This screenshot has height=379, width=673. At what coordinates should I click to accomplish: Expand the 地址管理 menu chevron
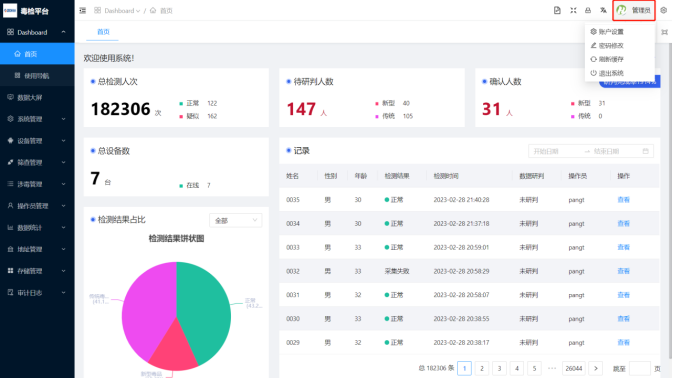tap(64, 249)
